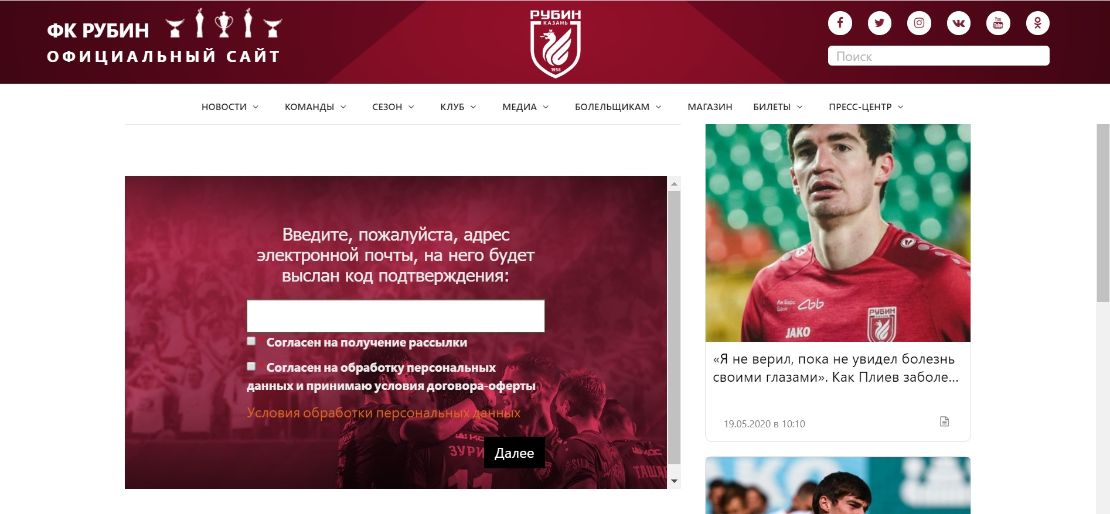The image size is (1110, 514).
Task: Focus the email address input field
Action: pyautogui.click(x=396, y=316)
